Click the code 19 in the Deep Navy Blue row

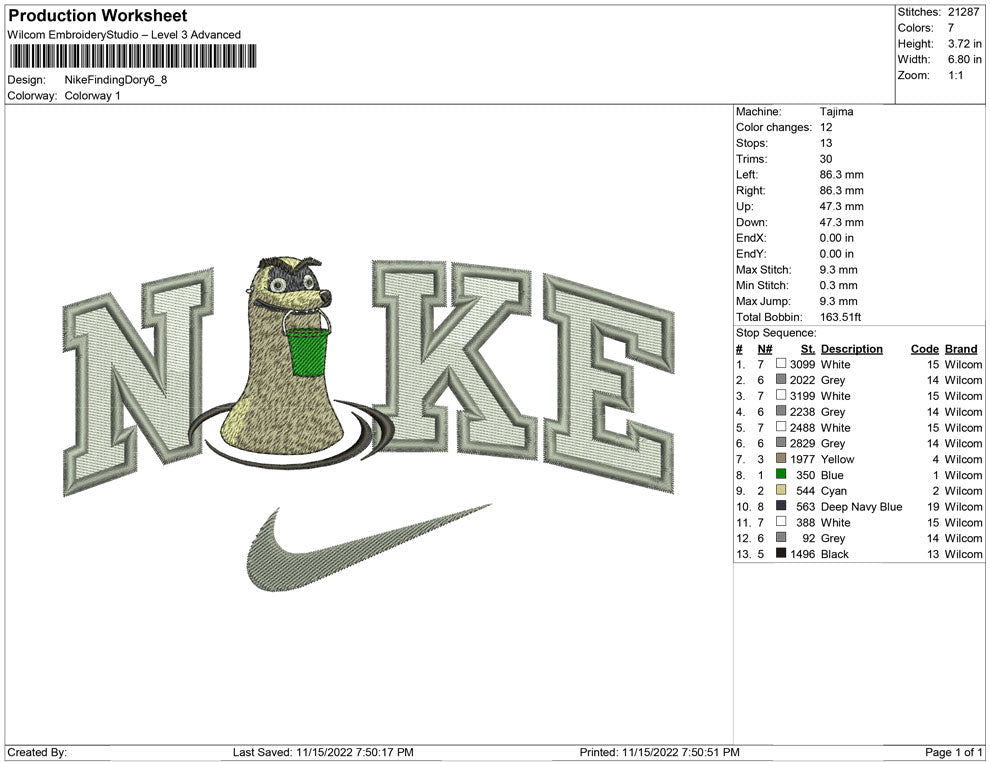tap(933, 506)
